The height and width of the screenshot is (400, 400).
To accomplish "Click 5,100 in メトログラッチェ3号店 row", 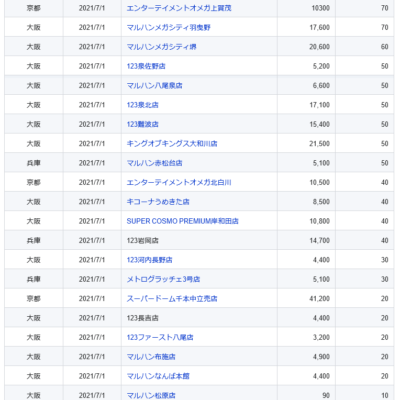I will (x=321, y=279).
